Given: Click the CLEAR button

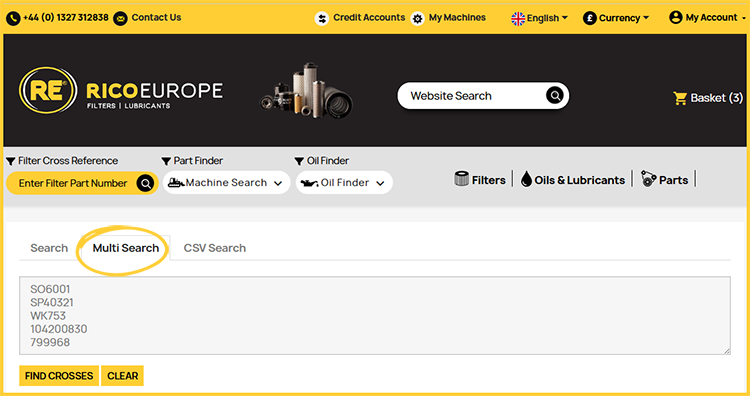Looking at the screenshot, I should coord(122,376).
